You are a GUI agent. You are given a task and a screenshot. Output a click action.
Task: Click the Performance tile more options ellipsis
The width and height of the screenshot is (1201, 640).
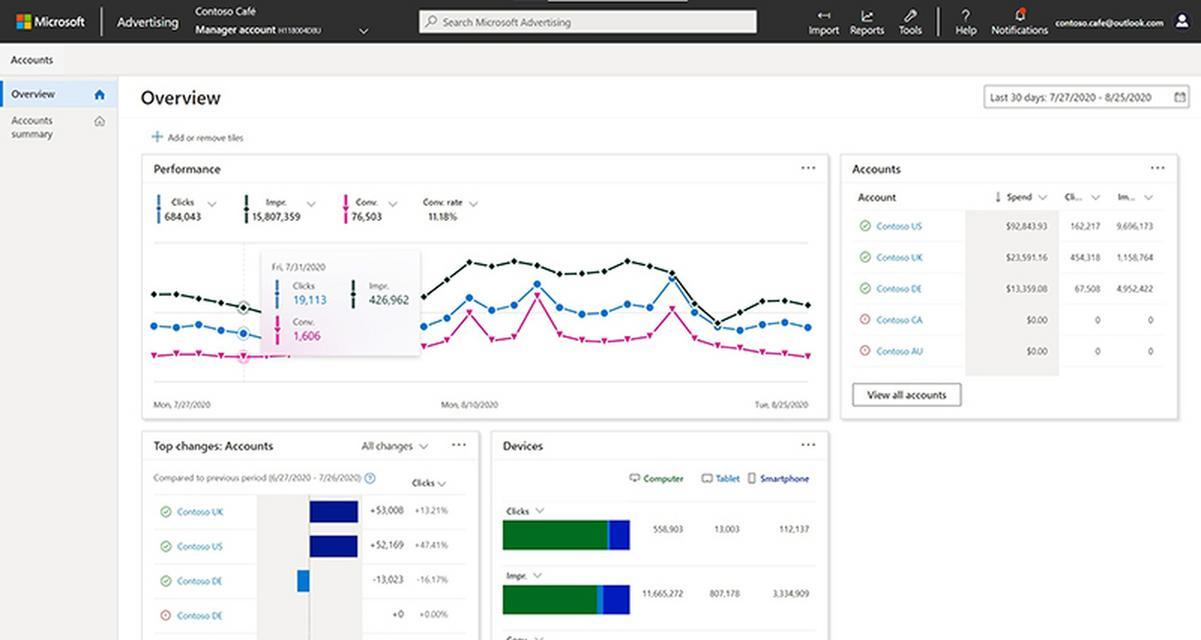point(808,168)
